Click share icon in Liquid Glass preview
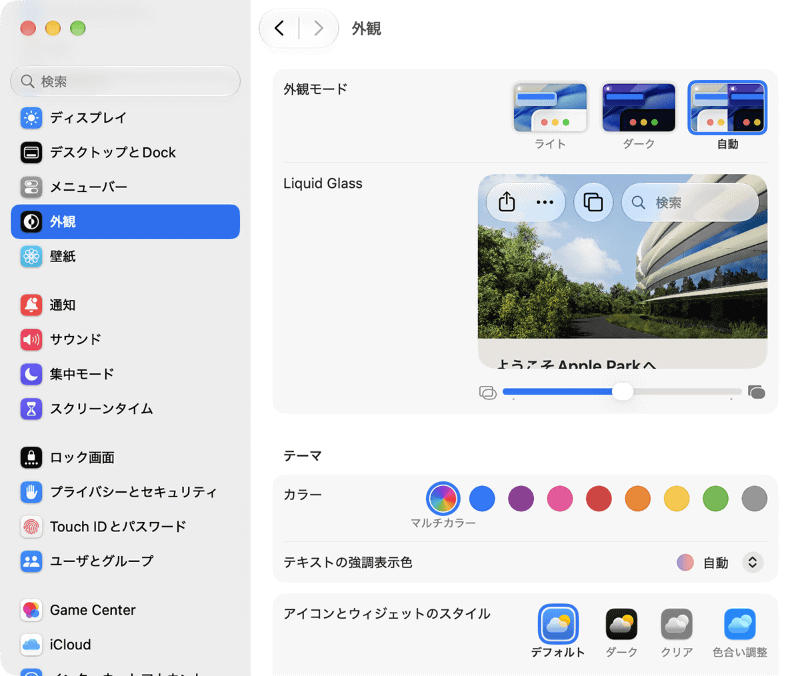The image size is (800, 676). (507, 202)
